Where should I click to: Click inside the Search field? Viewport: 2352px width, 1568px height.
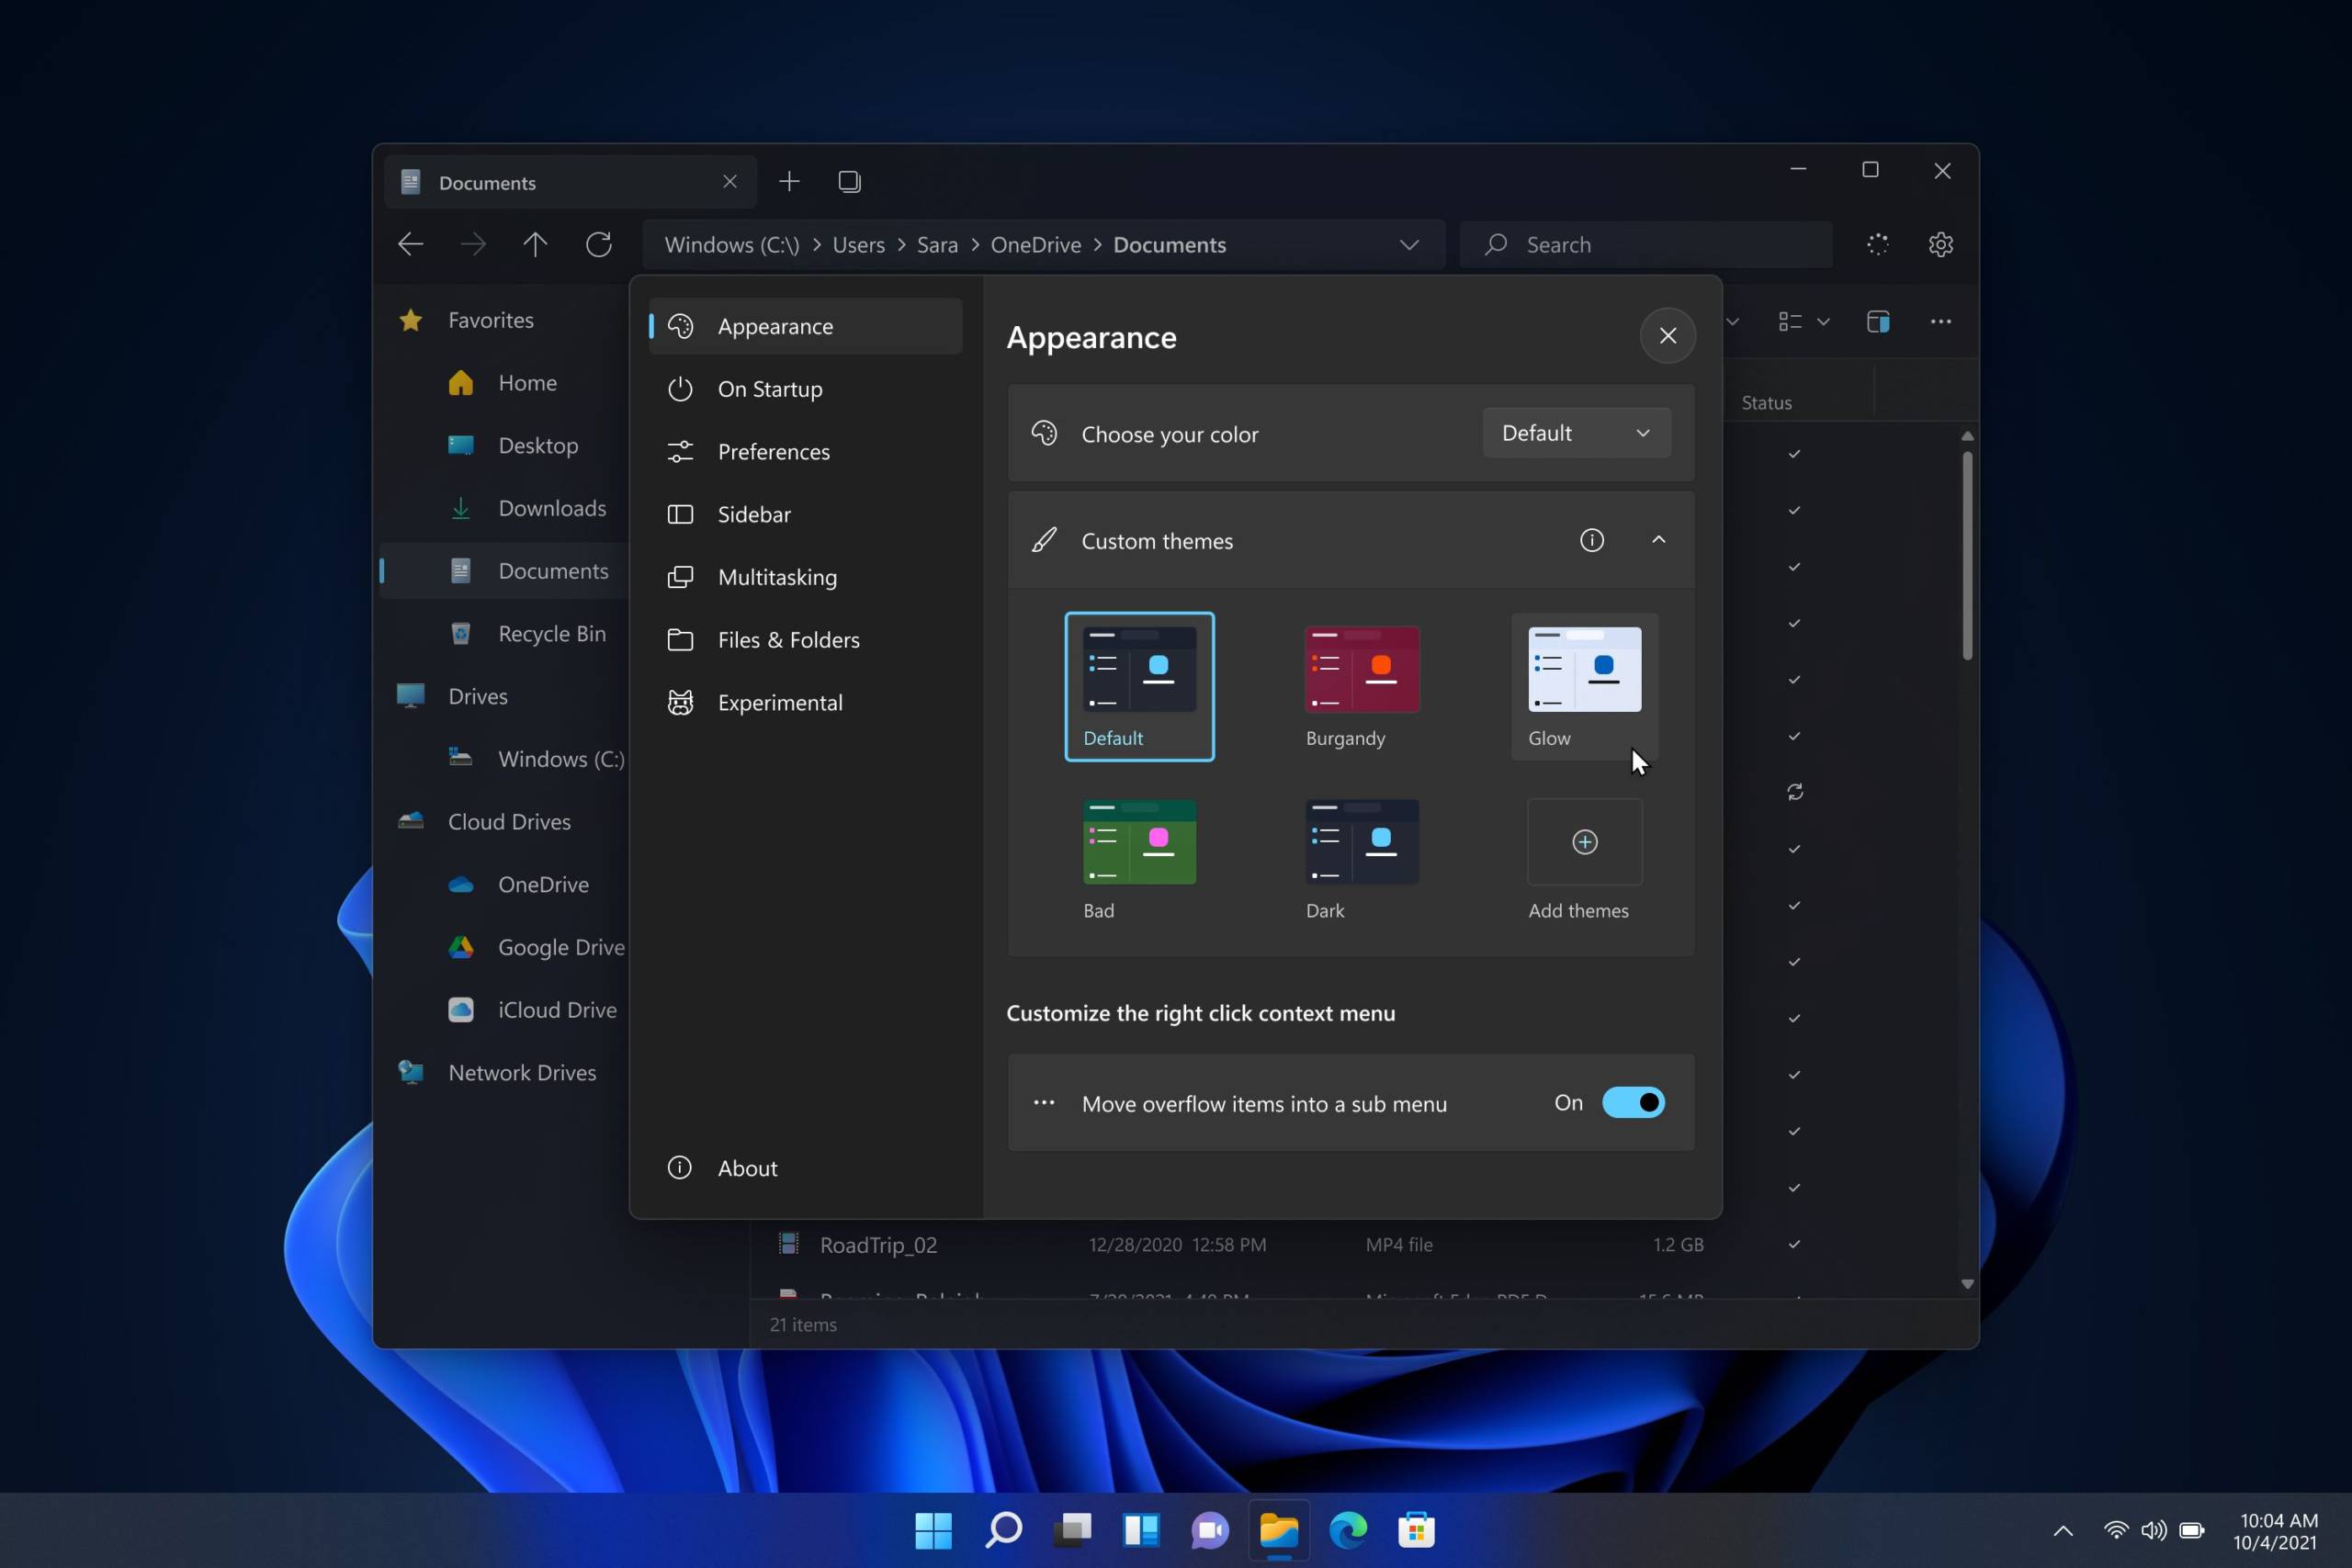[x=1645, y=244]
